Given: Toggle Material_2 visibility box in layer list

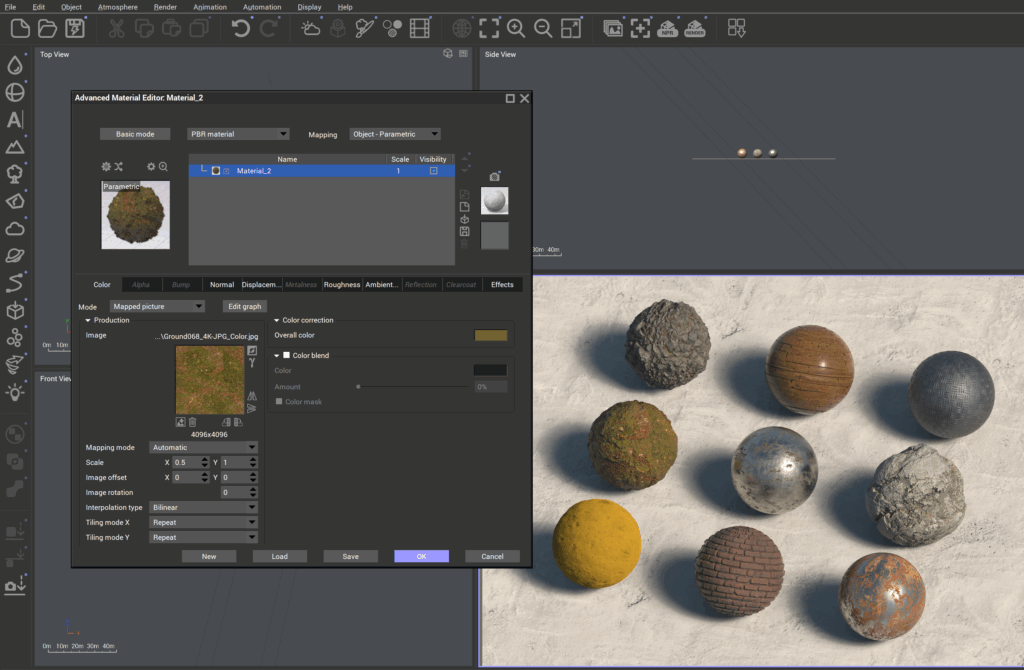Looking at the screenshot, I should click(x=433, y=171).
